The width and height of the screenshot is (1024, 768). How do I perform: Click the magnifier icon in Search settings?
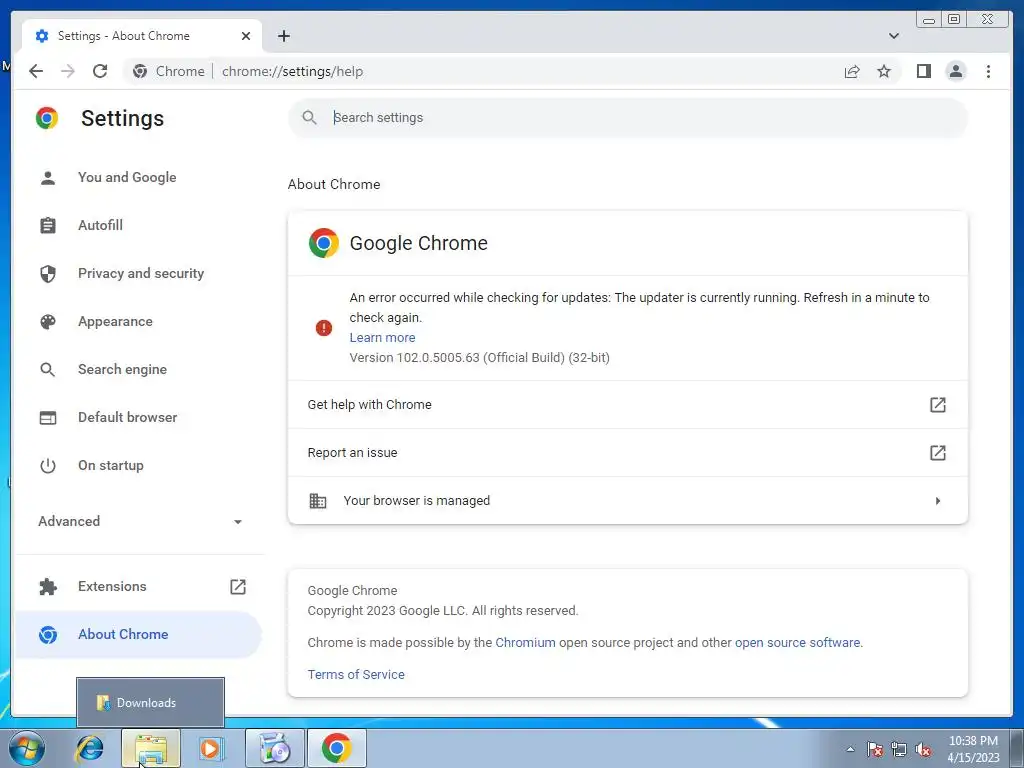click(x=310, y=118)
